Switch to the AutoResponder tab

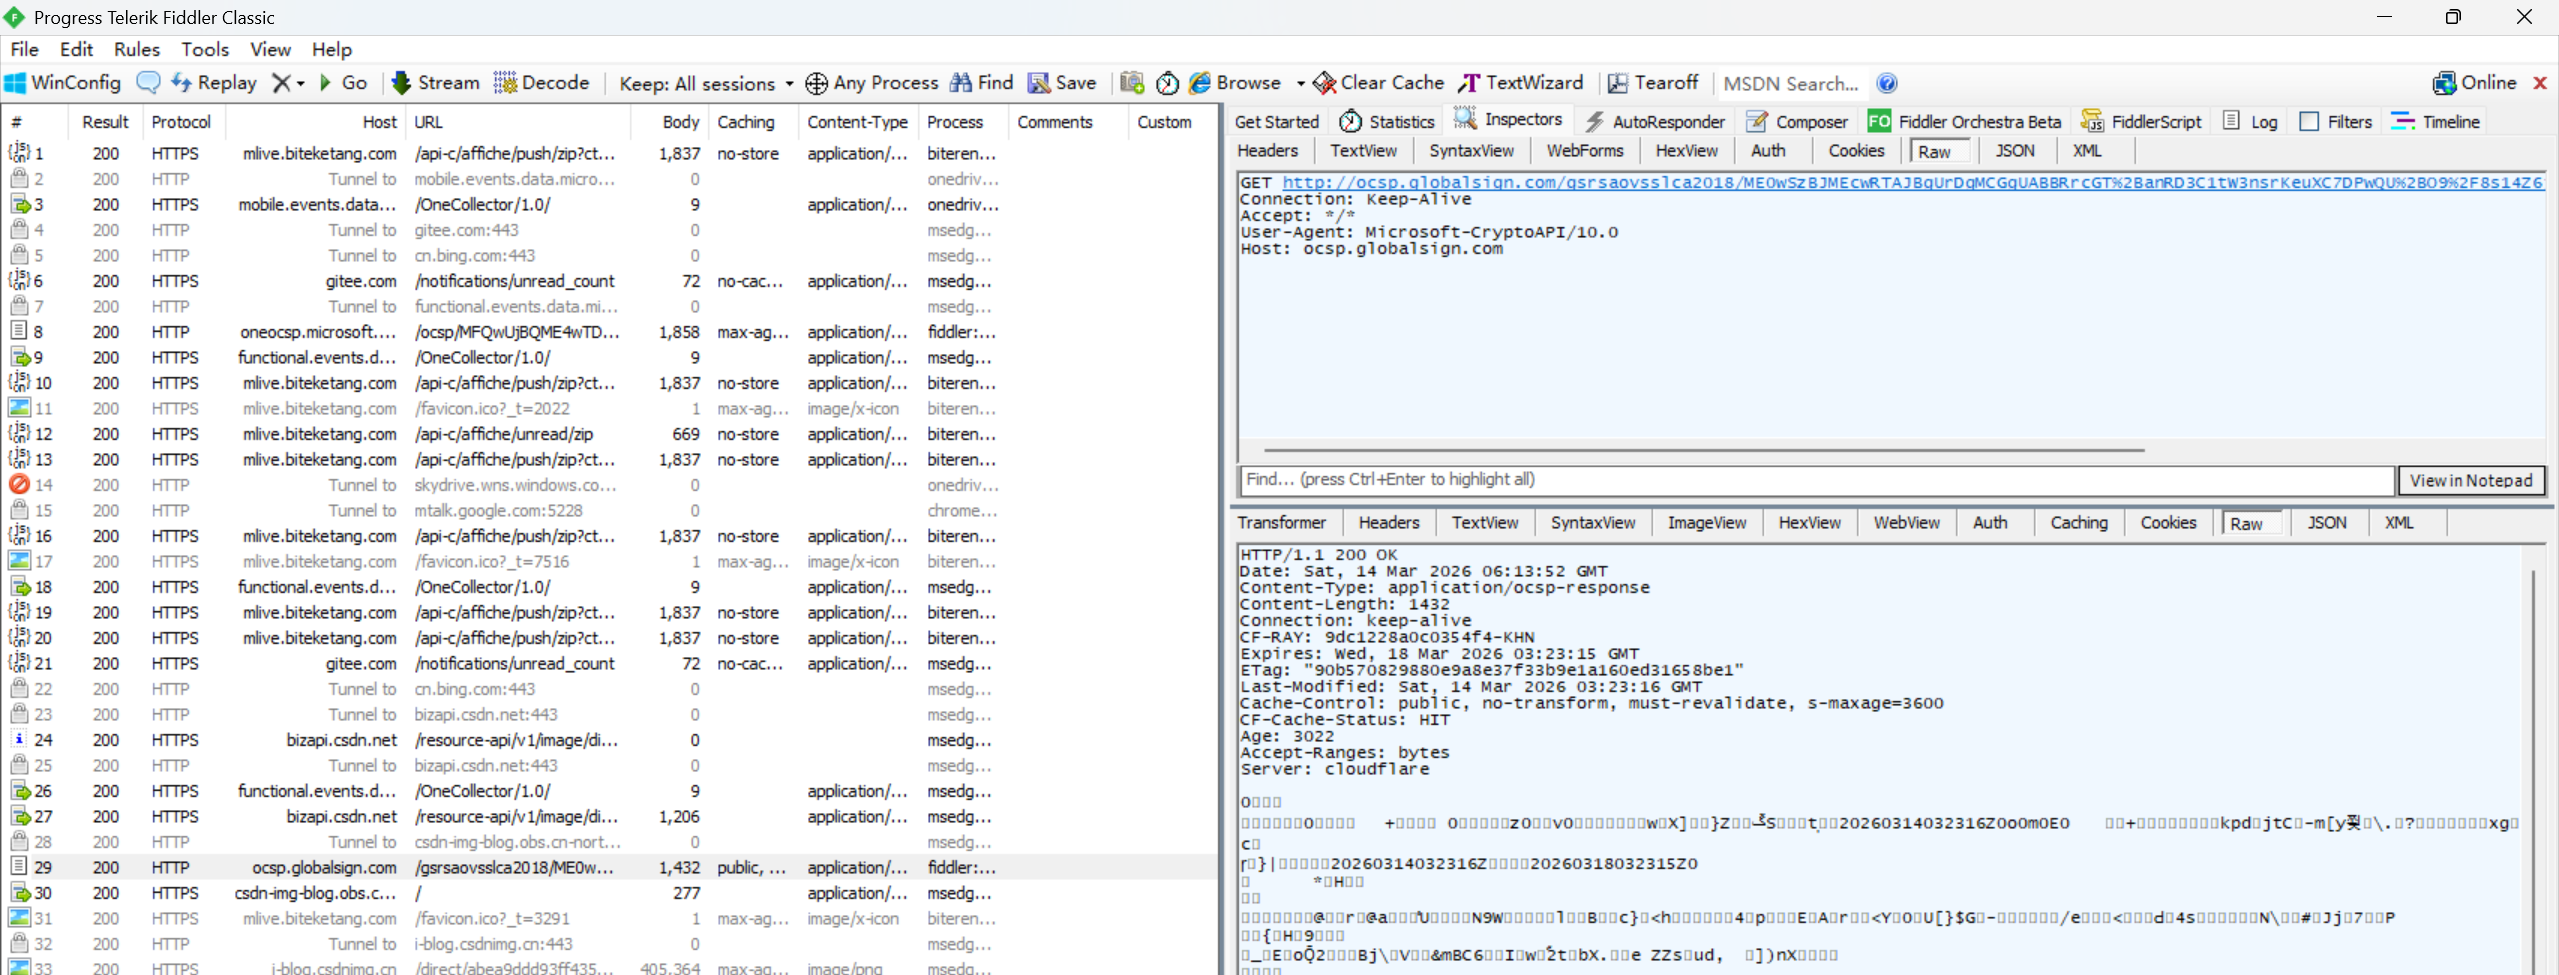[x=1655, y=122]
